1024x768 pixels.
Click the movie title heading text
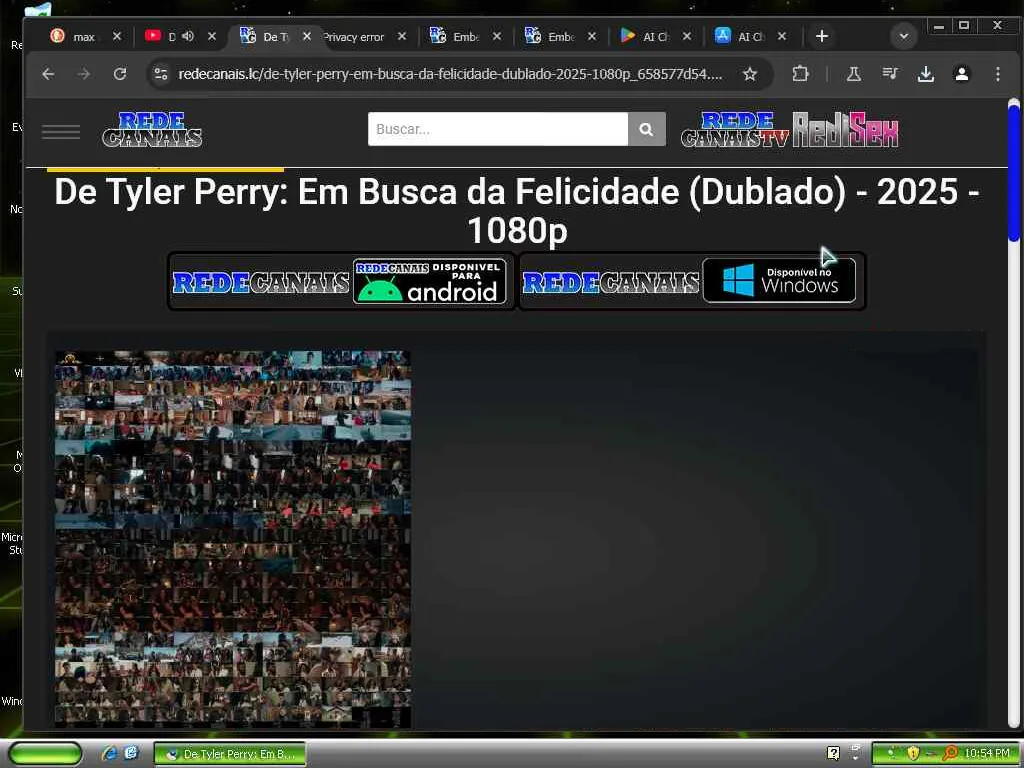pyautogui.click(x=517, y=210)
